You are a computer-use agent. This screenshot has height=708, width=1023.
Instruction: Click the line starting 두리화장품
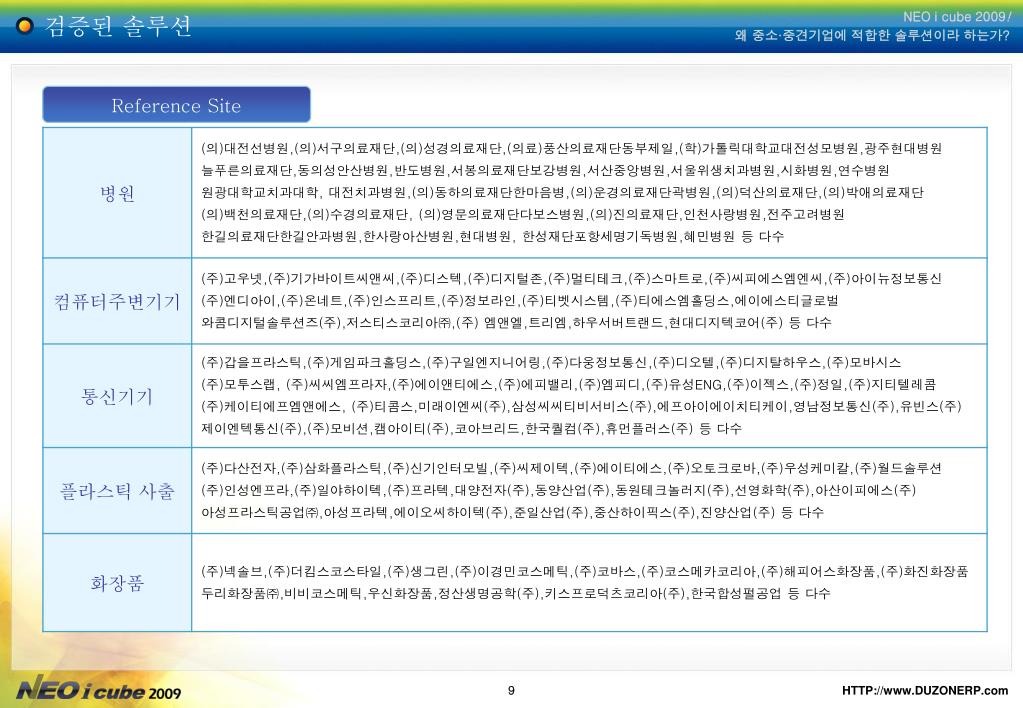(x=515, y=593)
